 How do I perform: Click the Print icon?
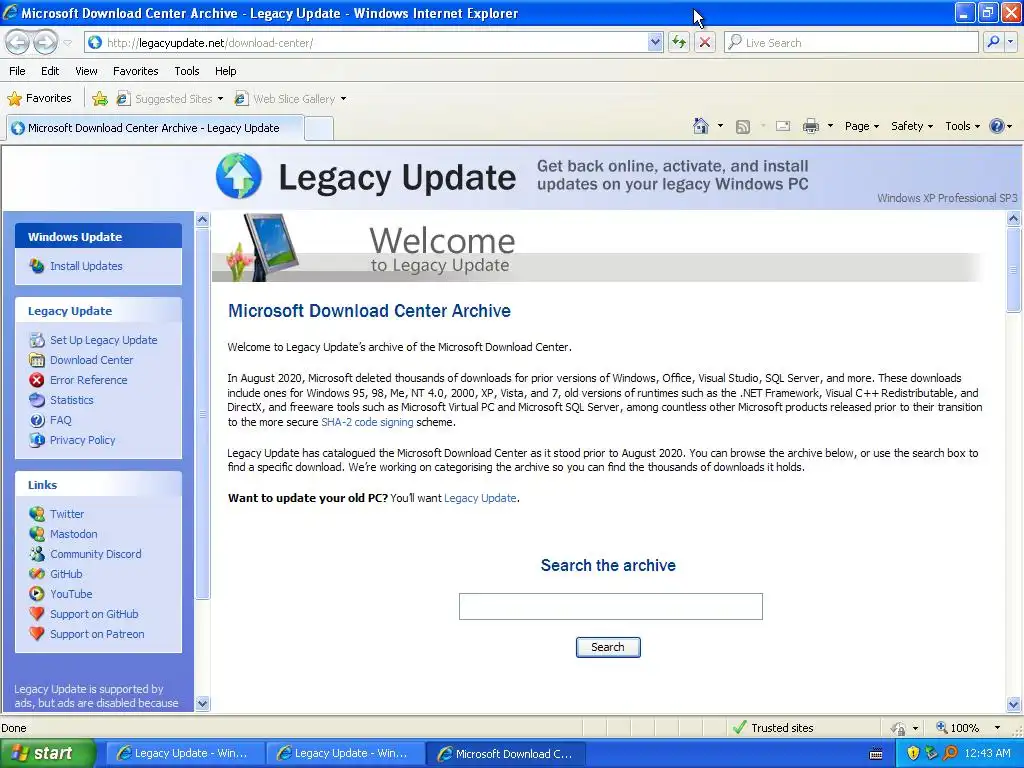tap(810, 126)
